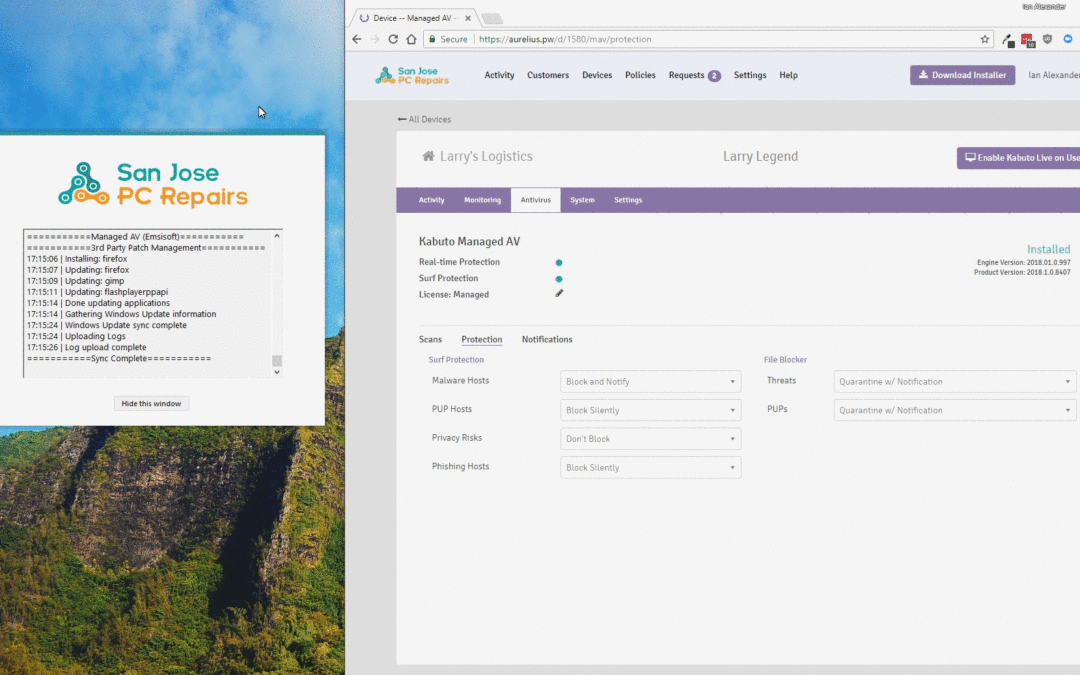Open the Scans sub-tab
1080x675 pixels.
[430, 340]
